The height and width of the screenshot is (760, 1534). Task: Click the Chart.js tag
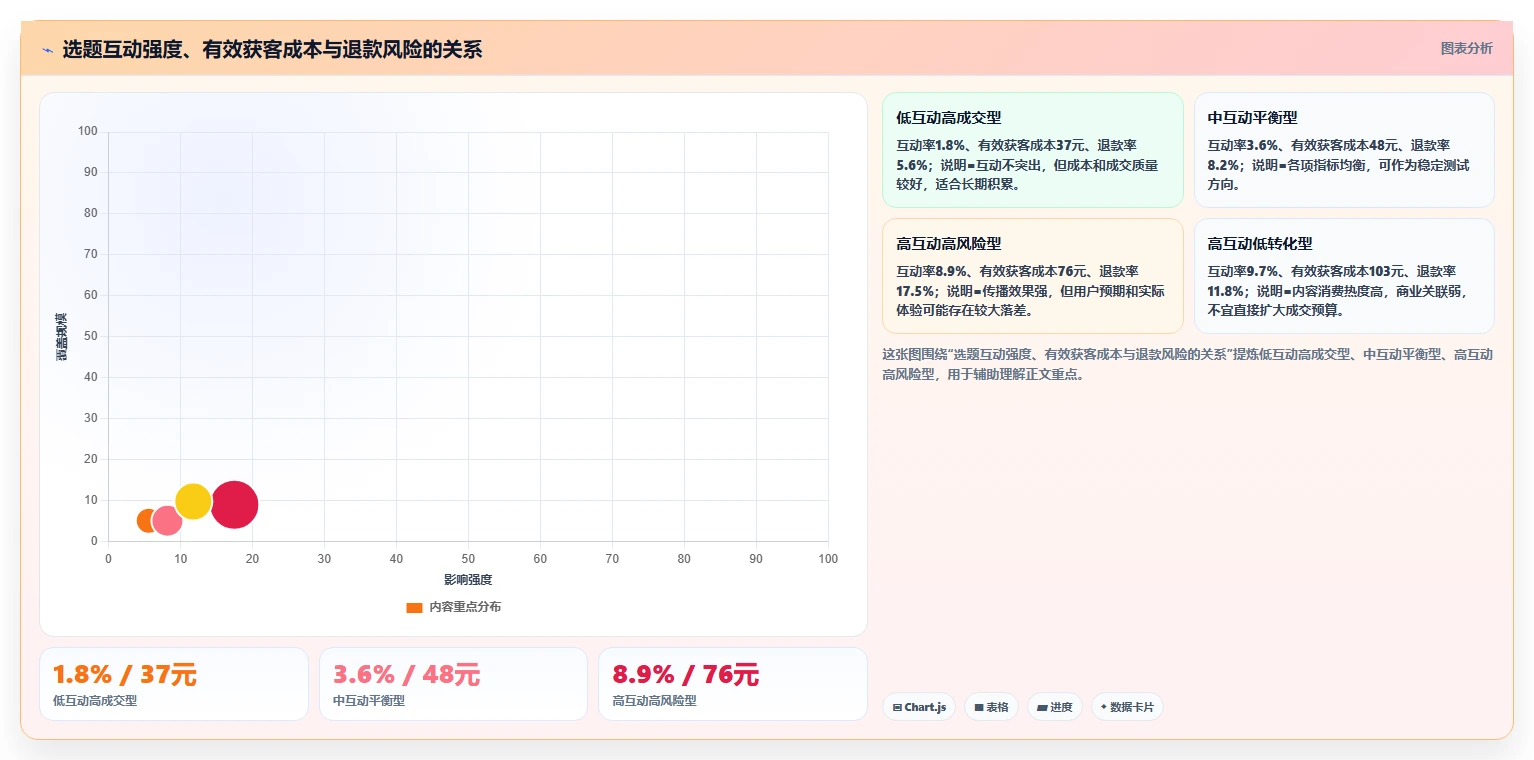919,707
